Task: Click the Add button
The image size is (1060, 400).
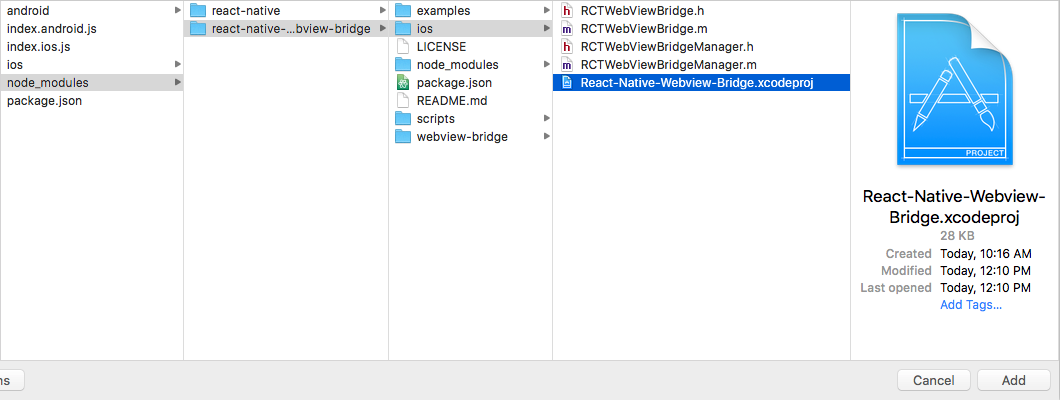Action: coord(1013,380)
